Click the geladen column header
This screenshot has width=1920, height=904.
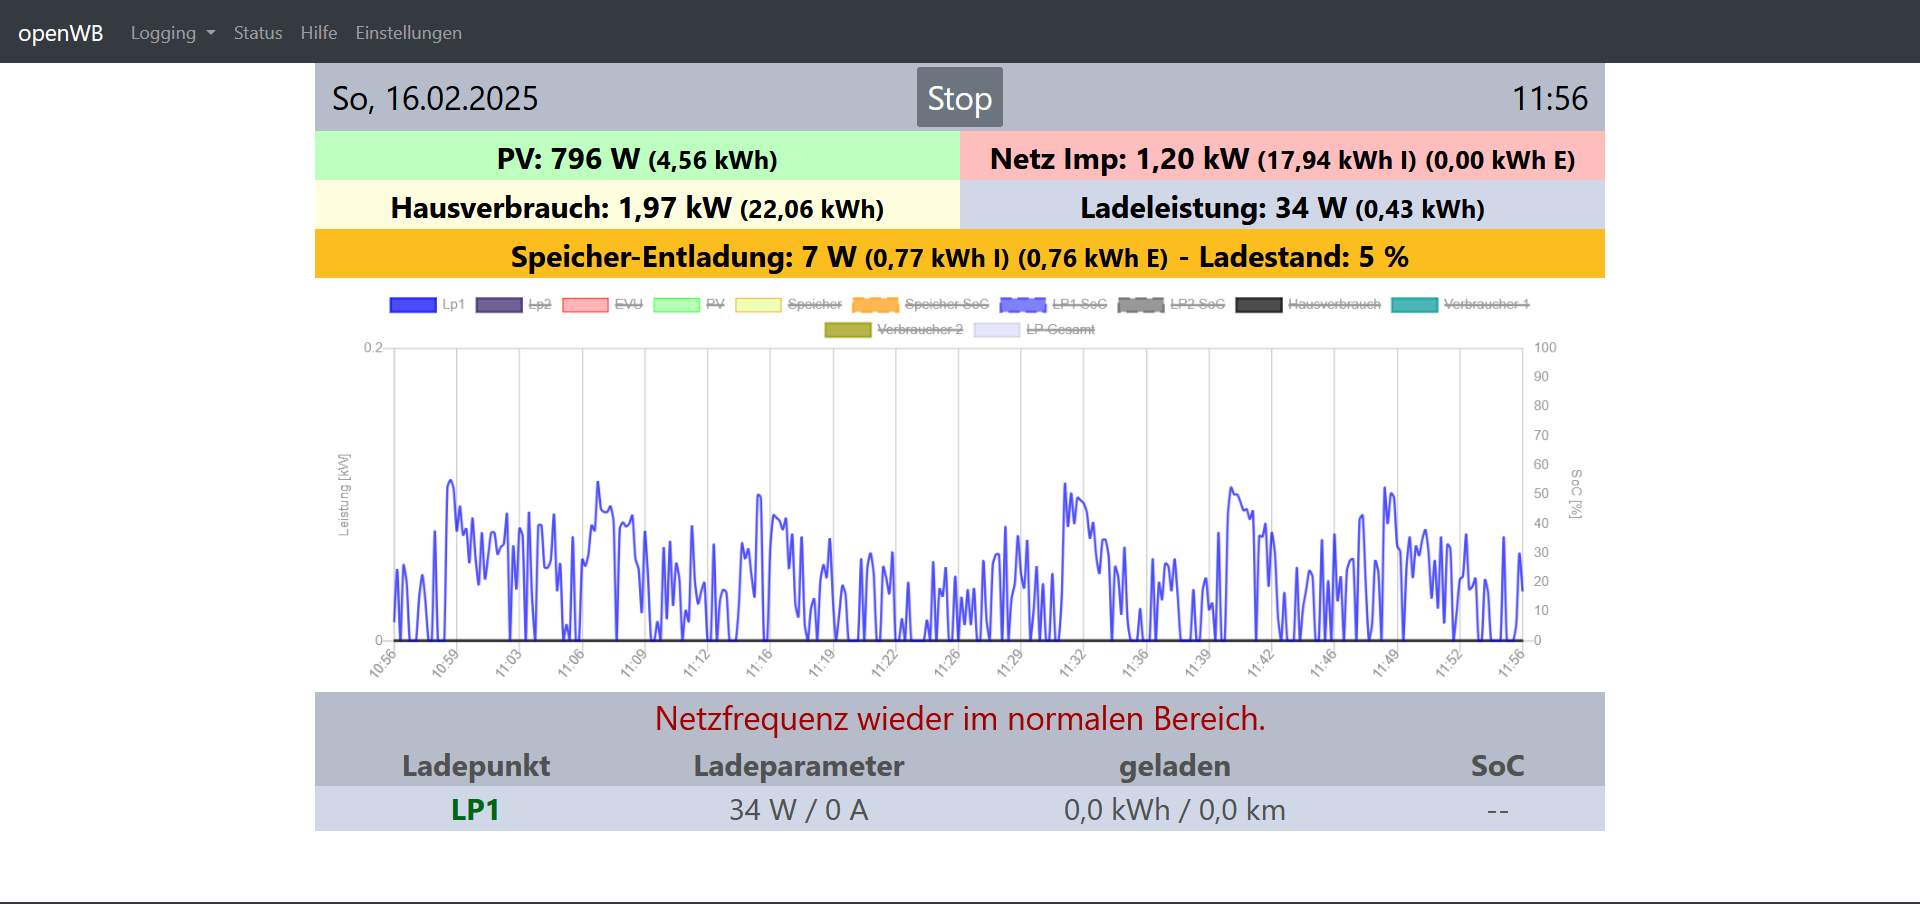click(x=1175, y=766)
